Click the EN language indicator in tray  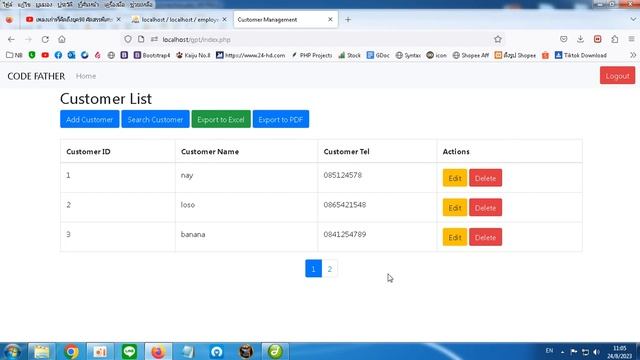(x=549, y=351)
